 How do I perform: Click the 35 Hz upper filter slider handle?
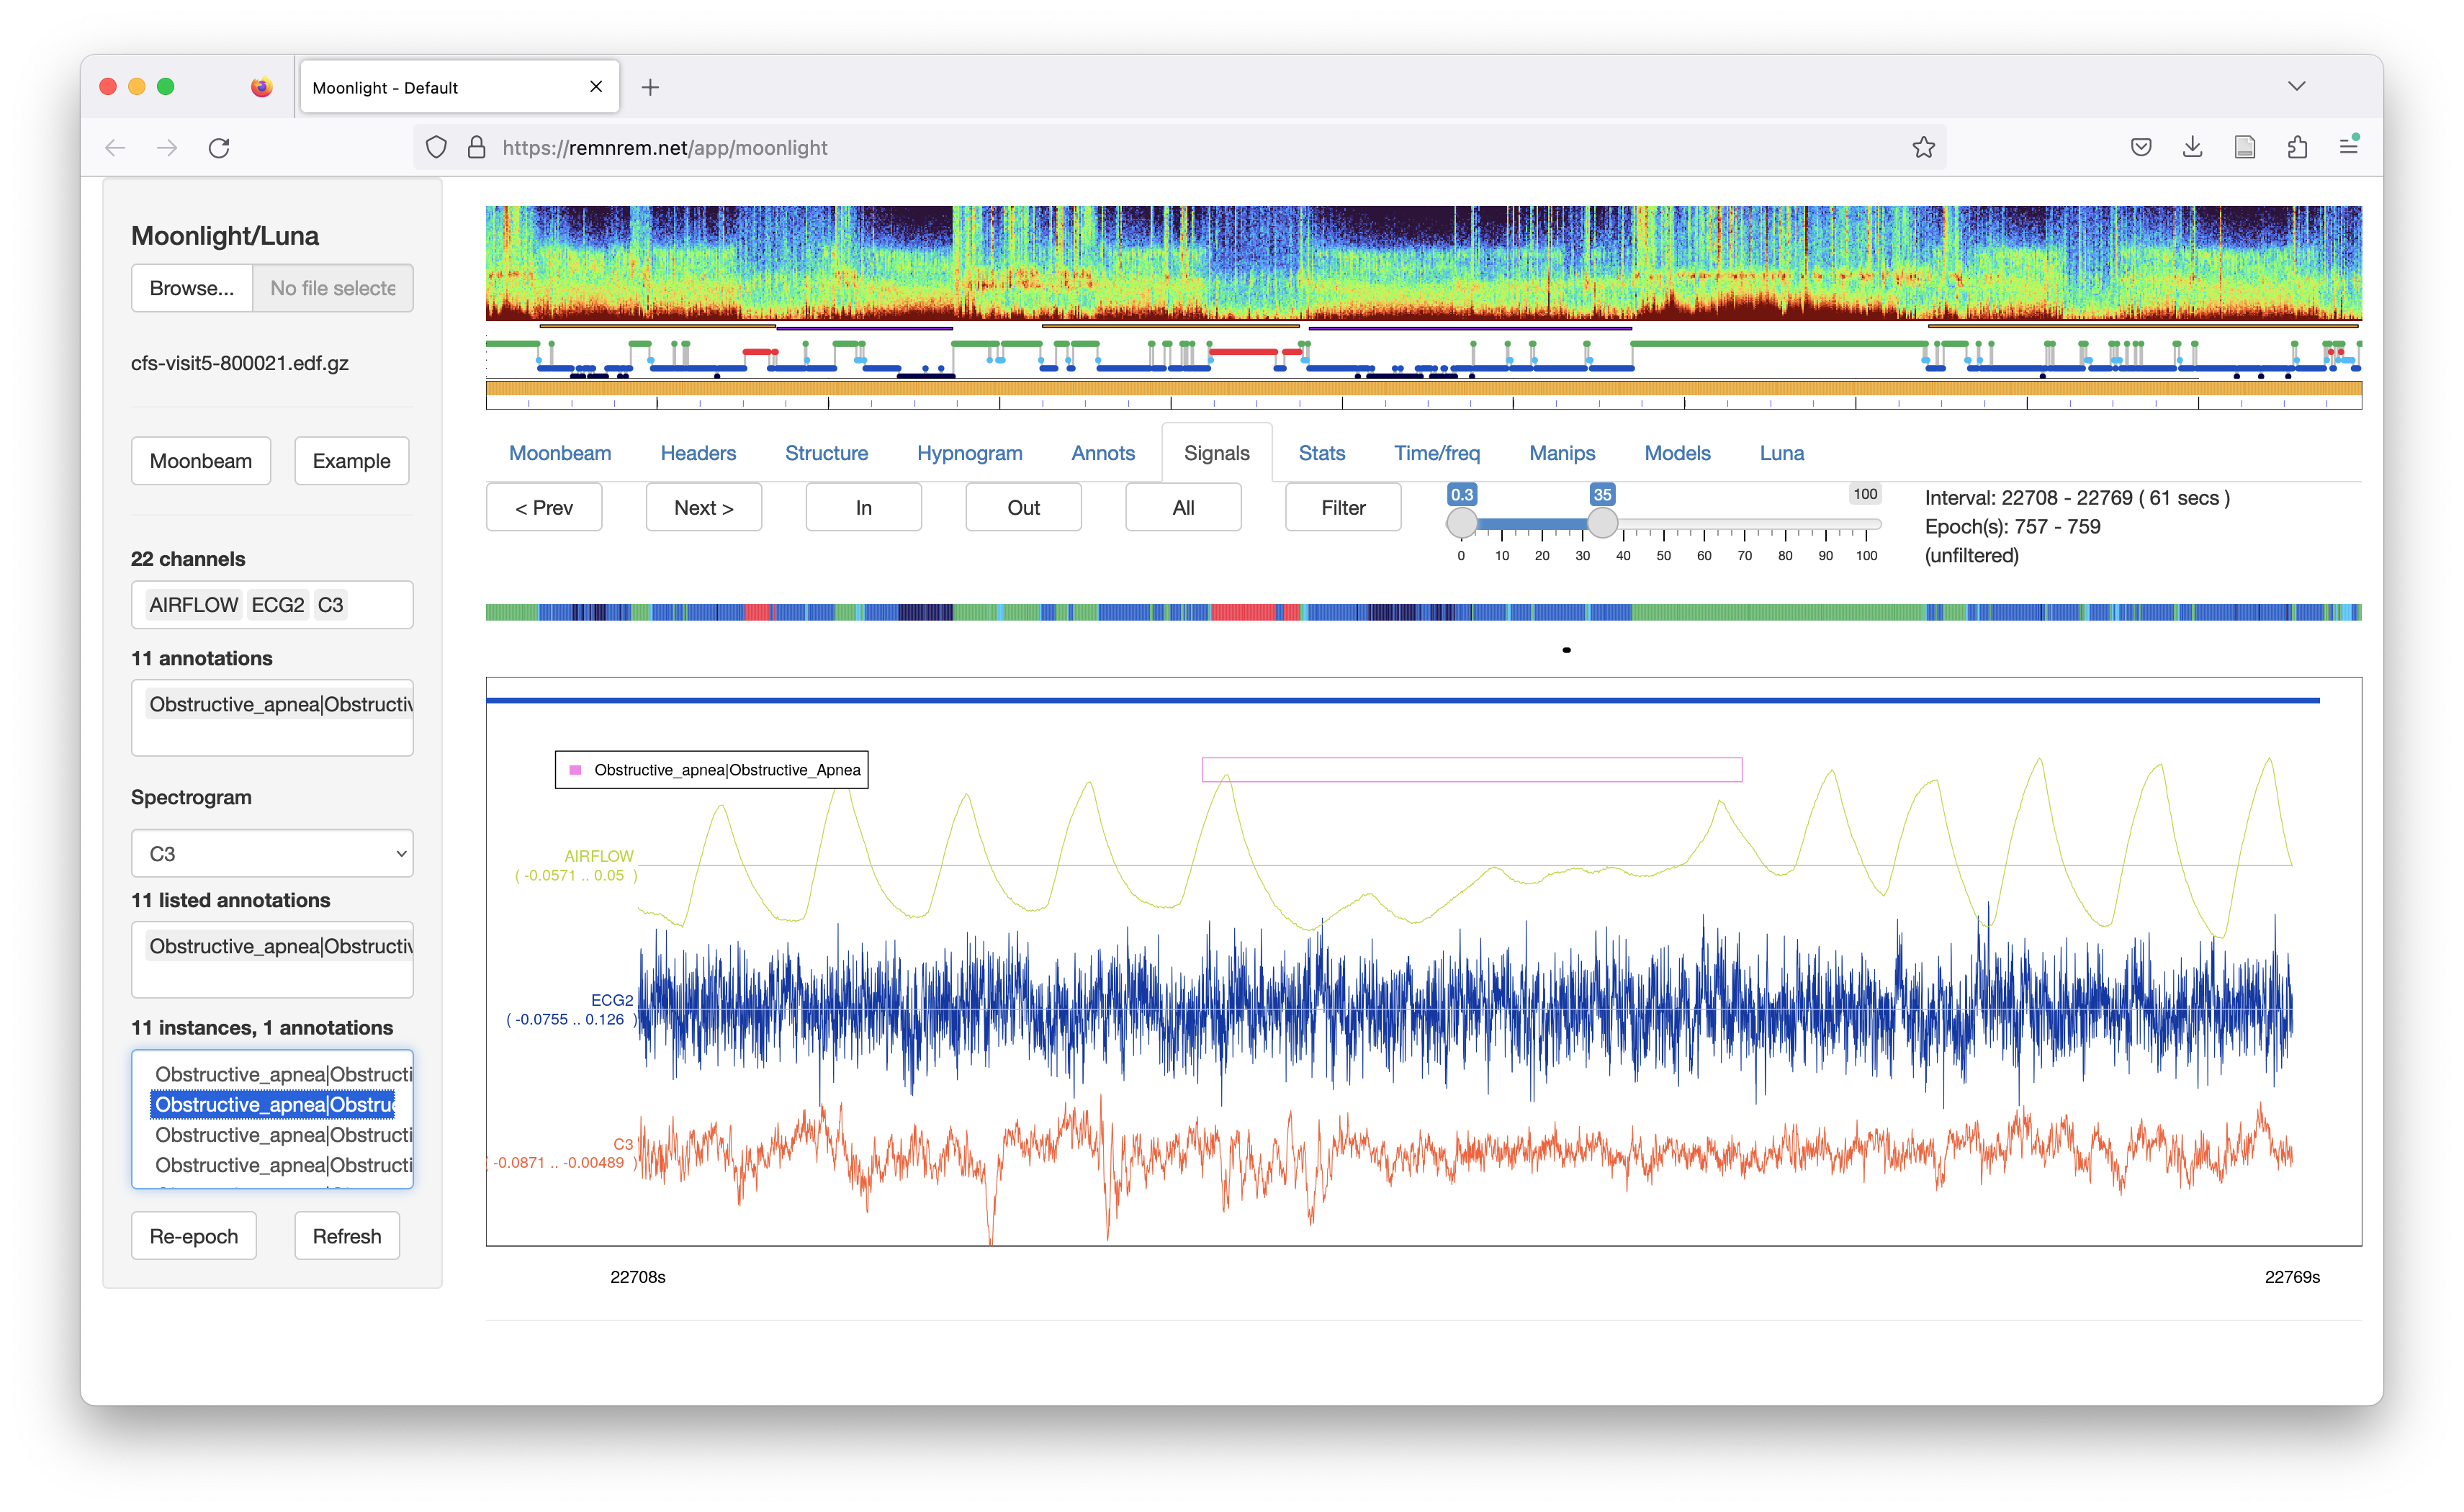point(1602,522)
